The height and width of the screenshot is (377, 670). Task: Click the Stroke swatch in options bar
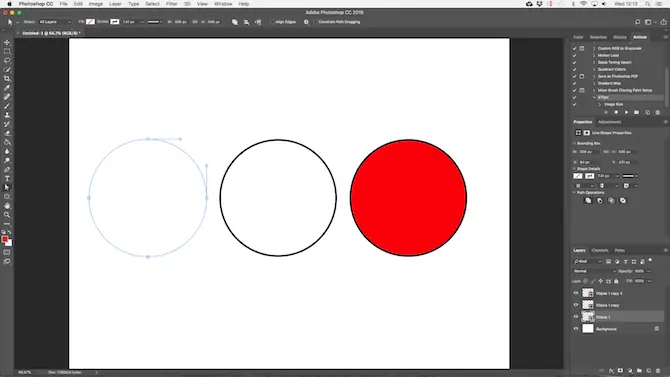(115, 22)
